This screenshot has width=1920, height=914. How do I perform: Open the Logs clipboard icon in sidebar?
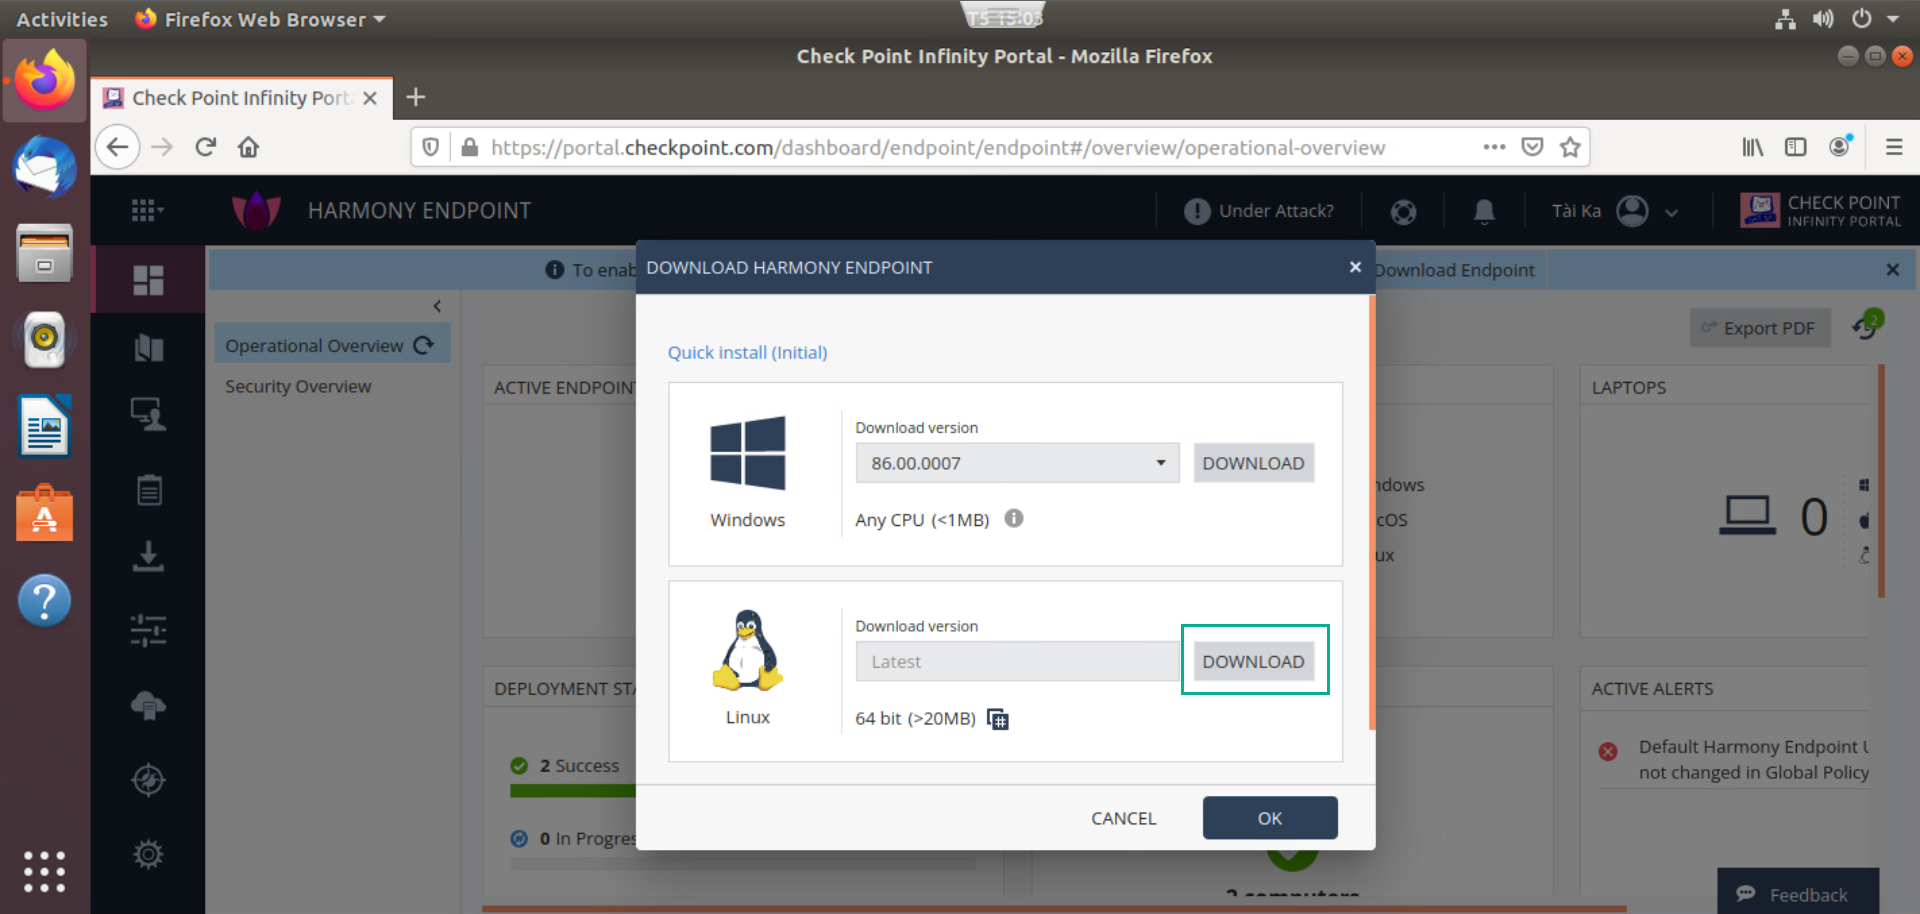[x=148, y=489]
